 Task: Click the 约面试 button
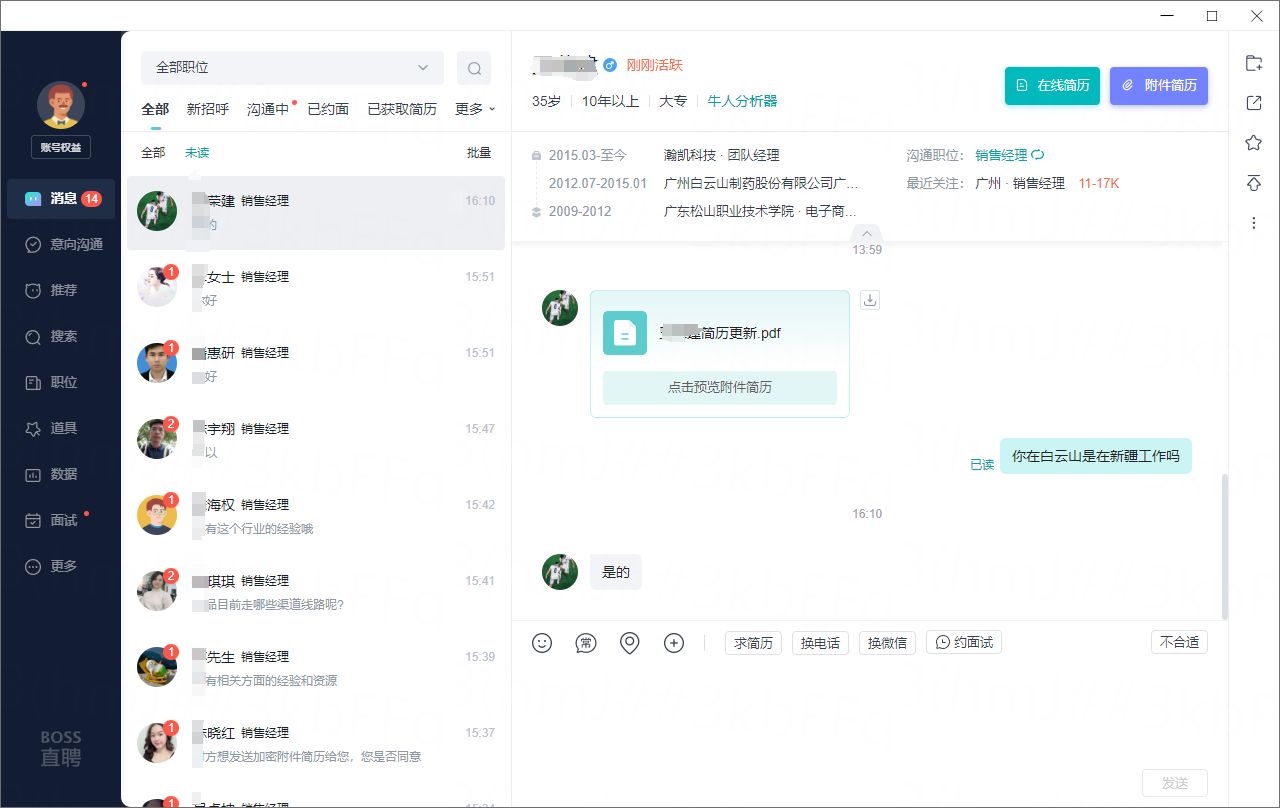[x=964, y=643]
